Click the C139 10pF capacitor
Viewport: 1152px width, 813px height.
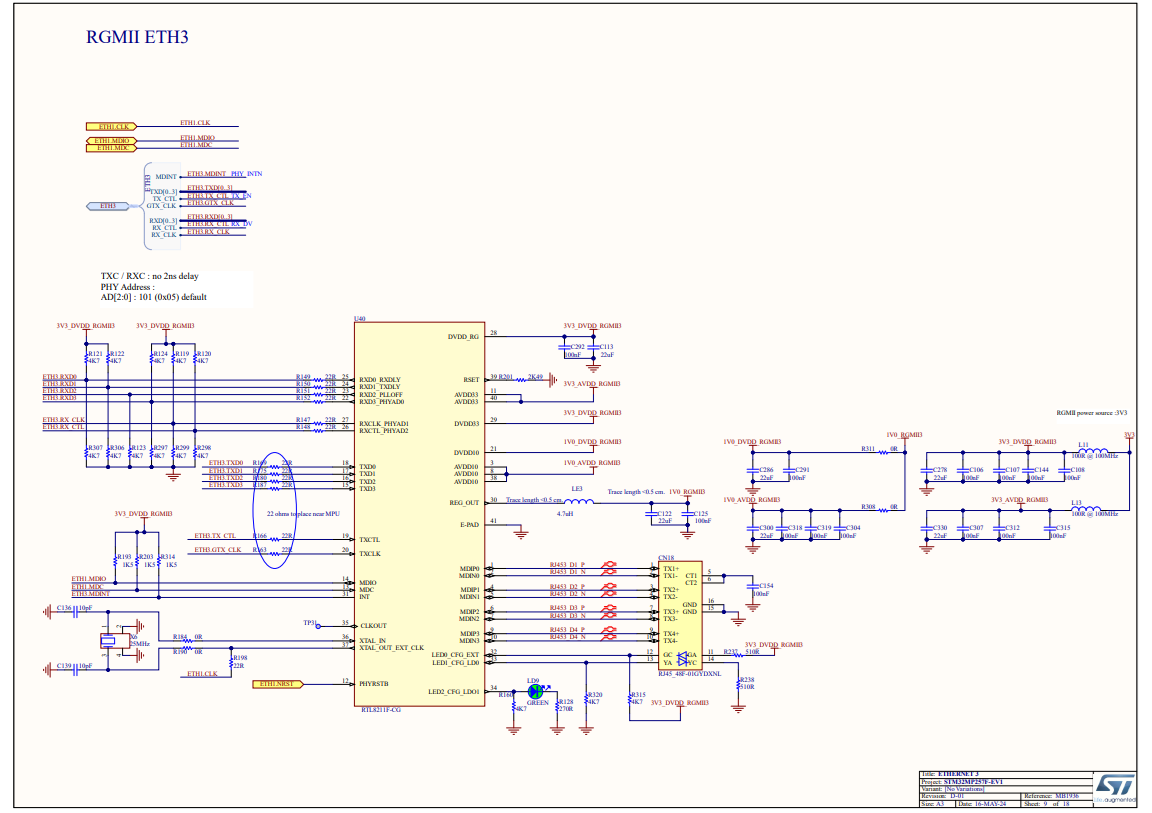click(x=75, y=669)
